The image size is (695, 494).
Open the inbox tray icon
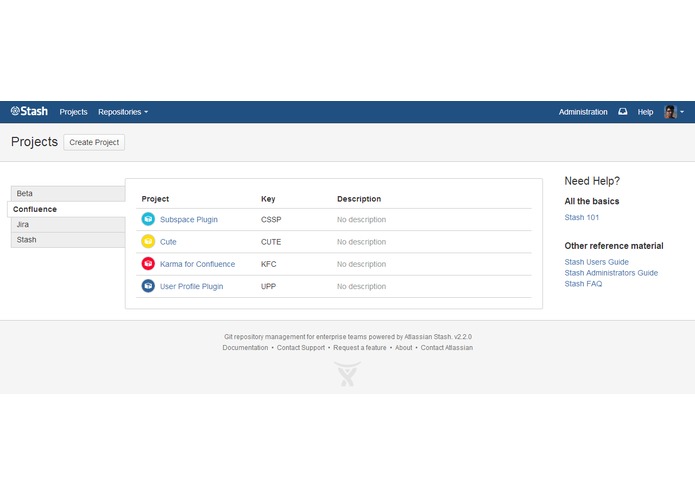click(x=623, y=112)
